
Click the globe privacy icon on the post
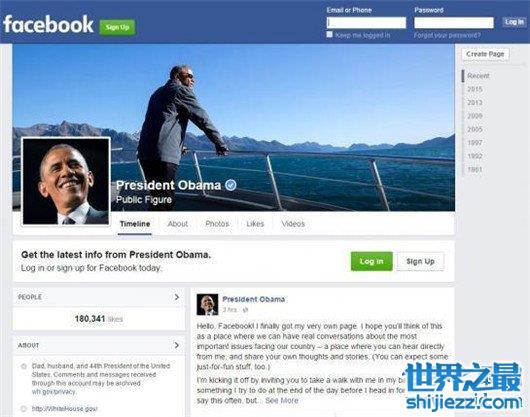tap(246, 310)
